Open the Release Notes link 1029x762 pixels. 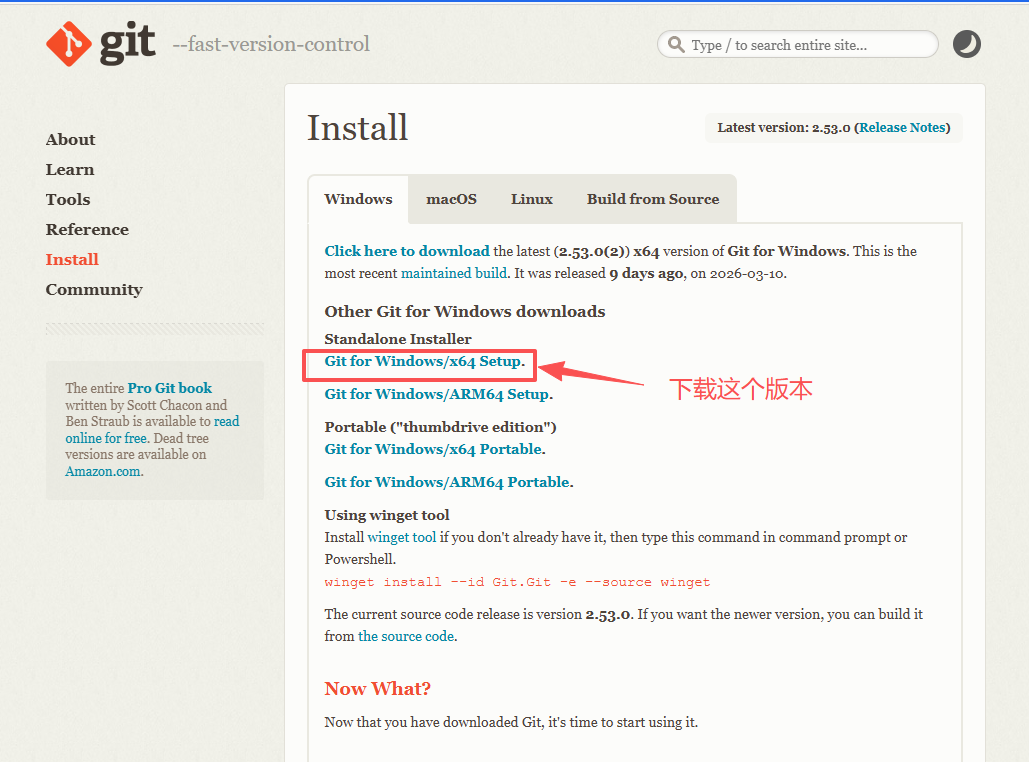point(902,127)
